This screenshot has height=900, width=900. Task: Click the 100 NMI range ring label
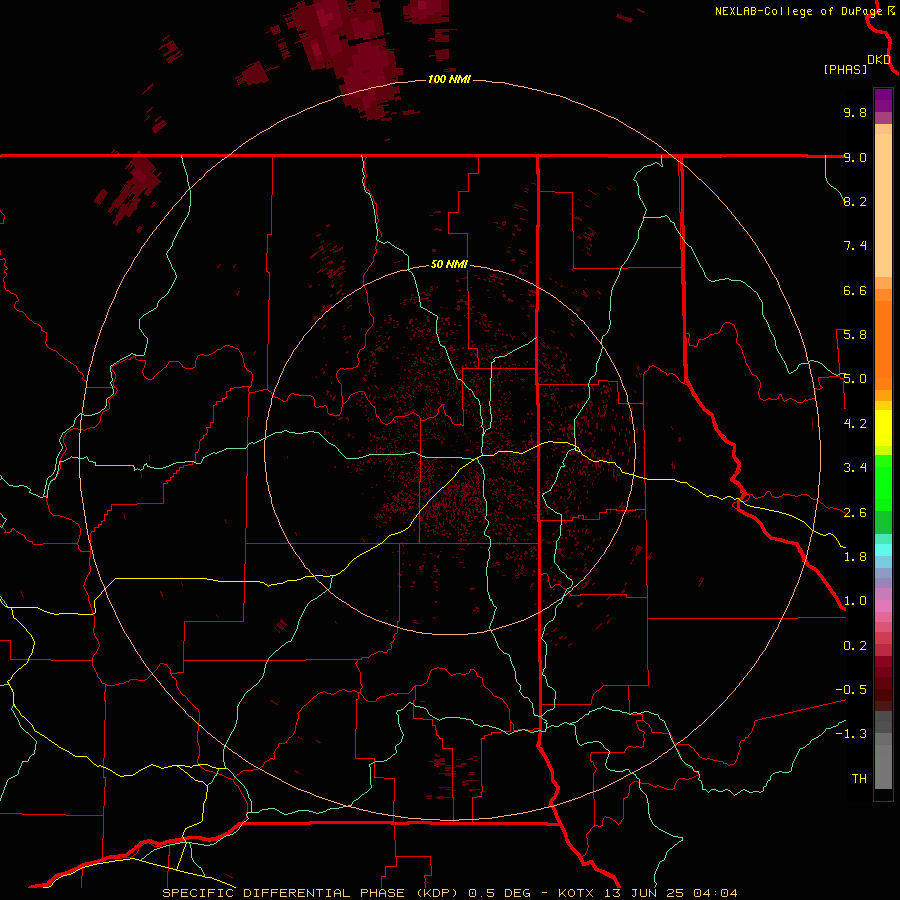[449, 79]
